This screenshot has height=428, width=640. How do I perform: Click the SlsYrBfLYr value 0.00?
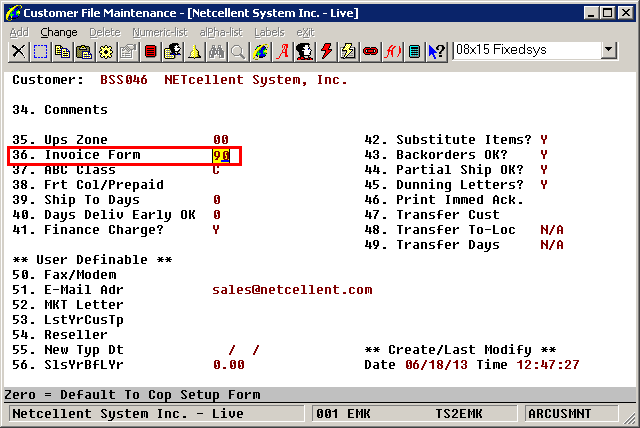(229, 365)
